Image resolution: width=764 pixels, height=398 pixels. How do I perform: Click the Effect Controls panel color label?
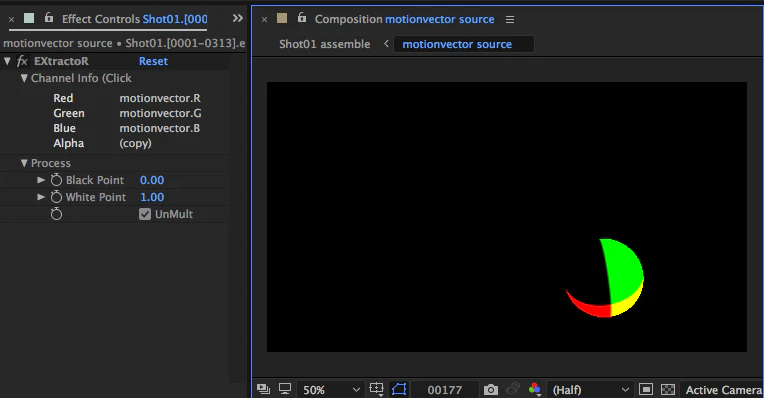tap(29, 18)
